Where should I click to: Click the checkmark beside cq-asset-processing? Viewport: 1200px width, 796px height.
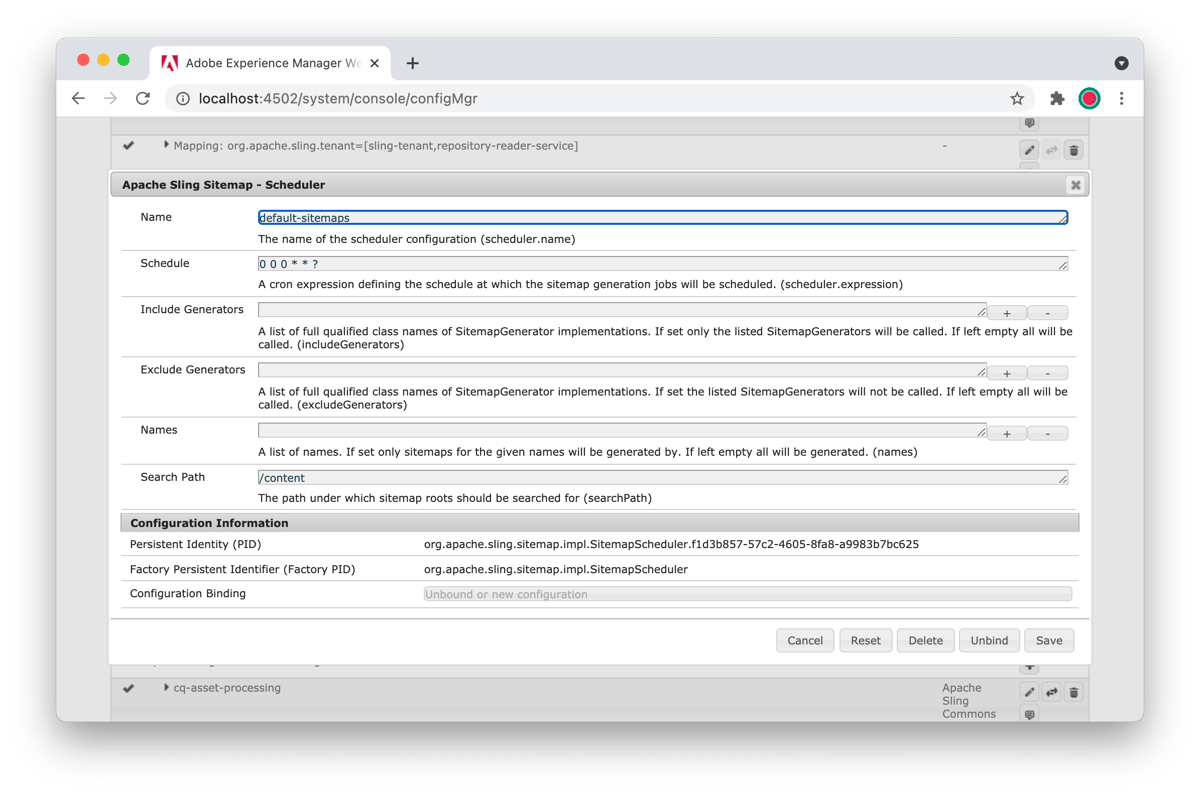tap(127, 688)
